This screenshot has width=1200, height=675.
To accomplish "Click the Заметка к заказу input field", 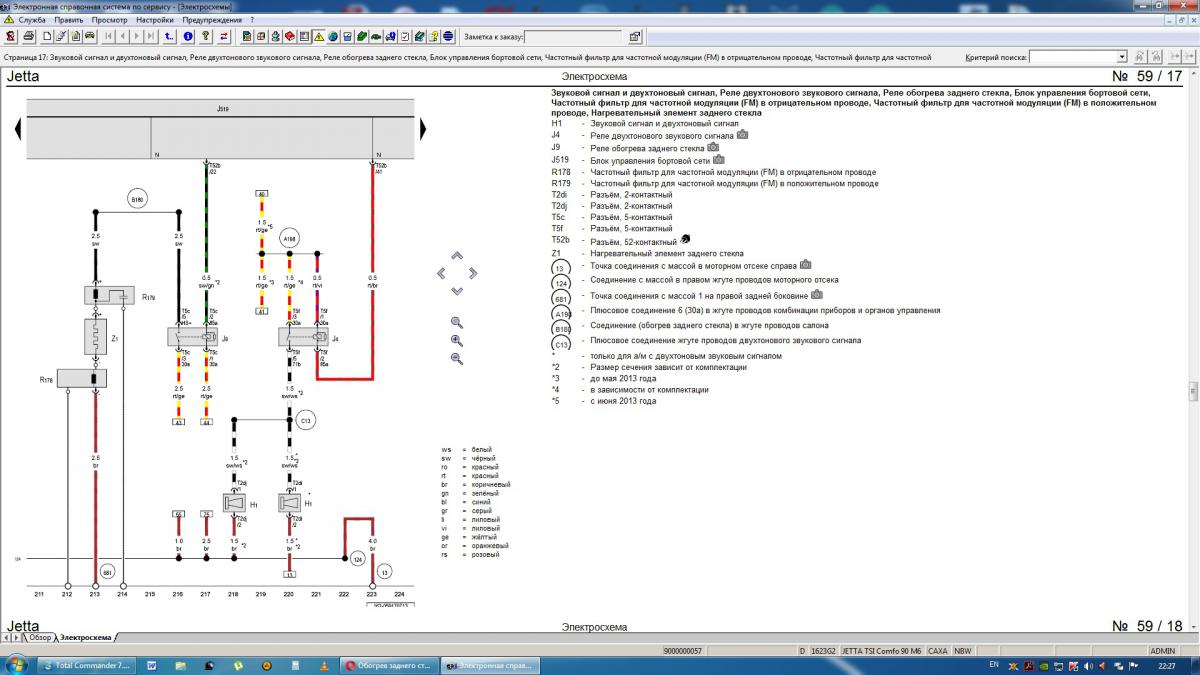I will 571,37.
